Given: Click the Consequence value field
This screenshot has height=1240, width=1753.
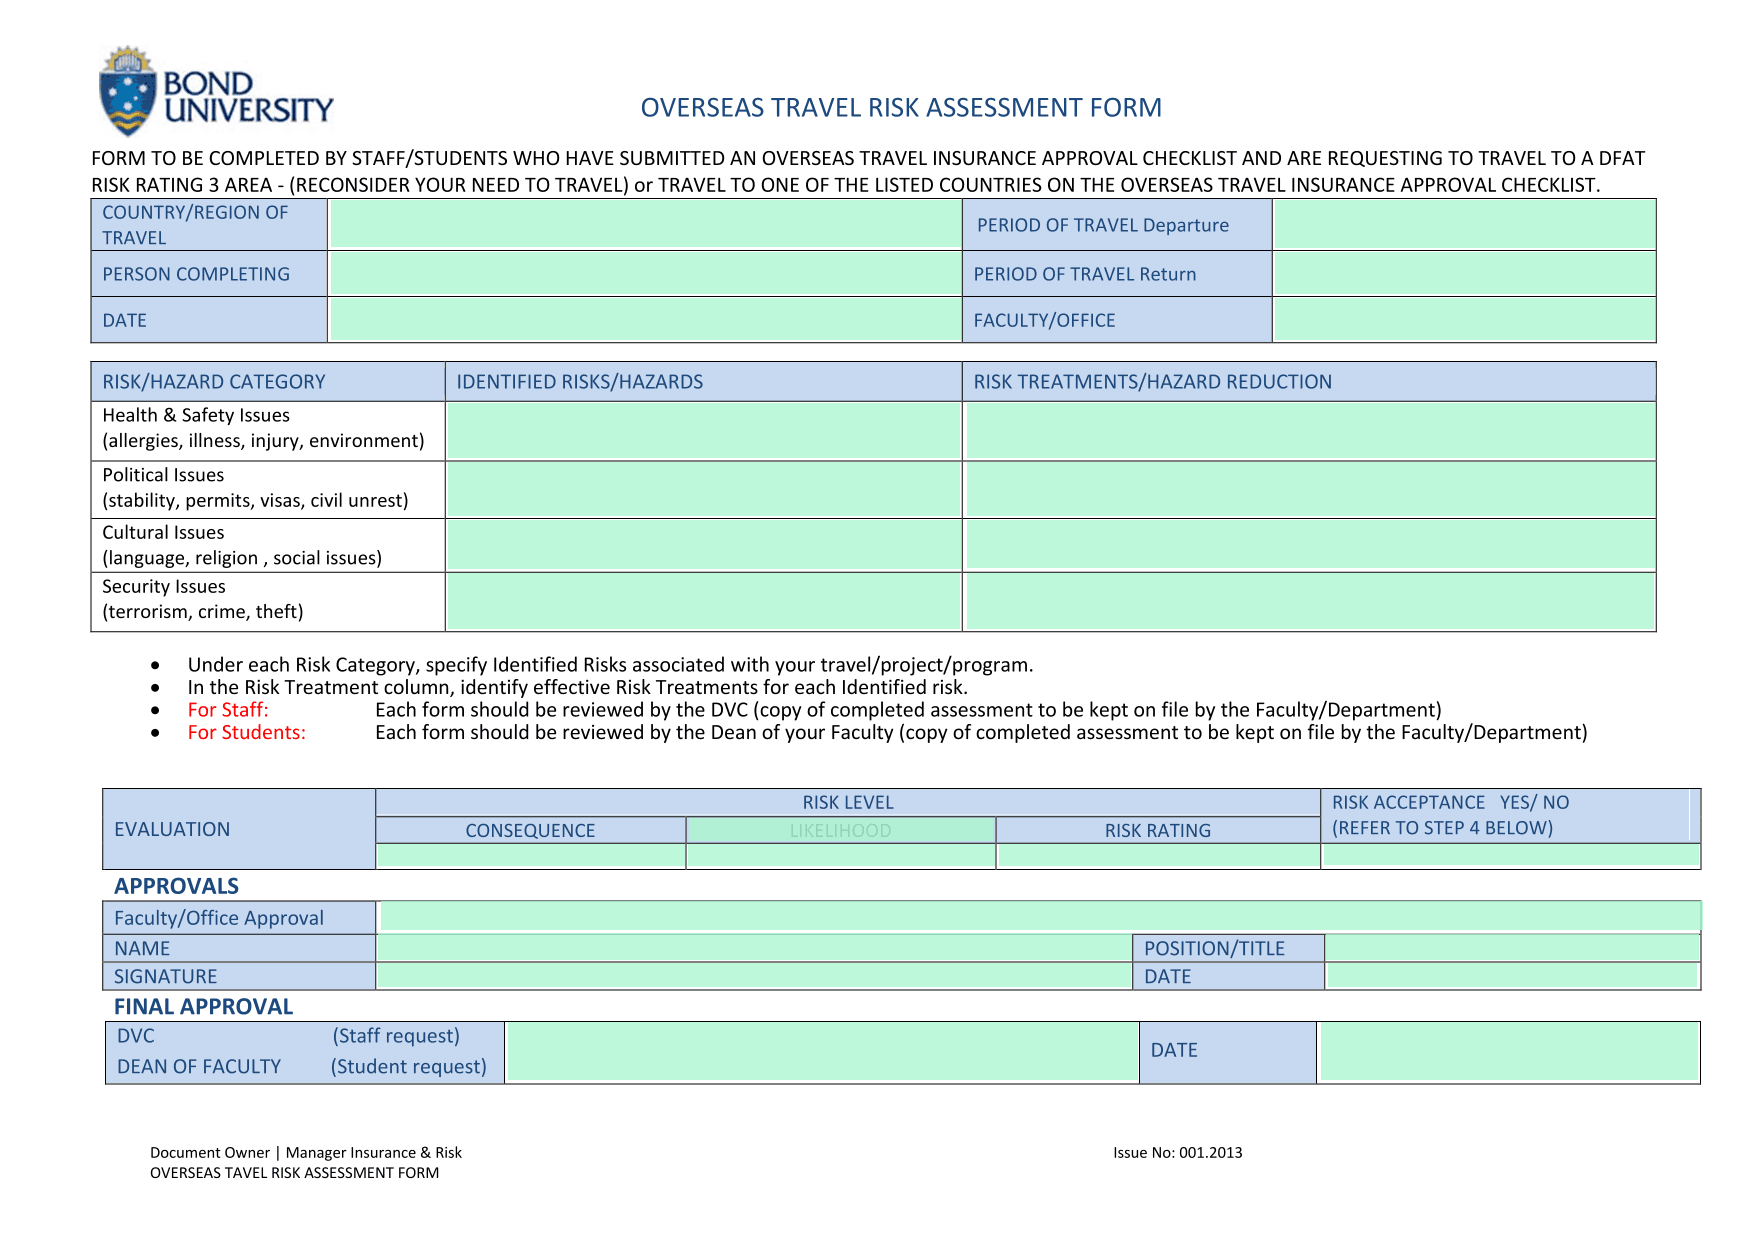Looking at the screenshot, I should click(x=530, y=856).
